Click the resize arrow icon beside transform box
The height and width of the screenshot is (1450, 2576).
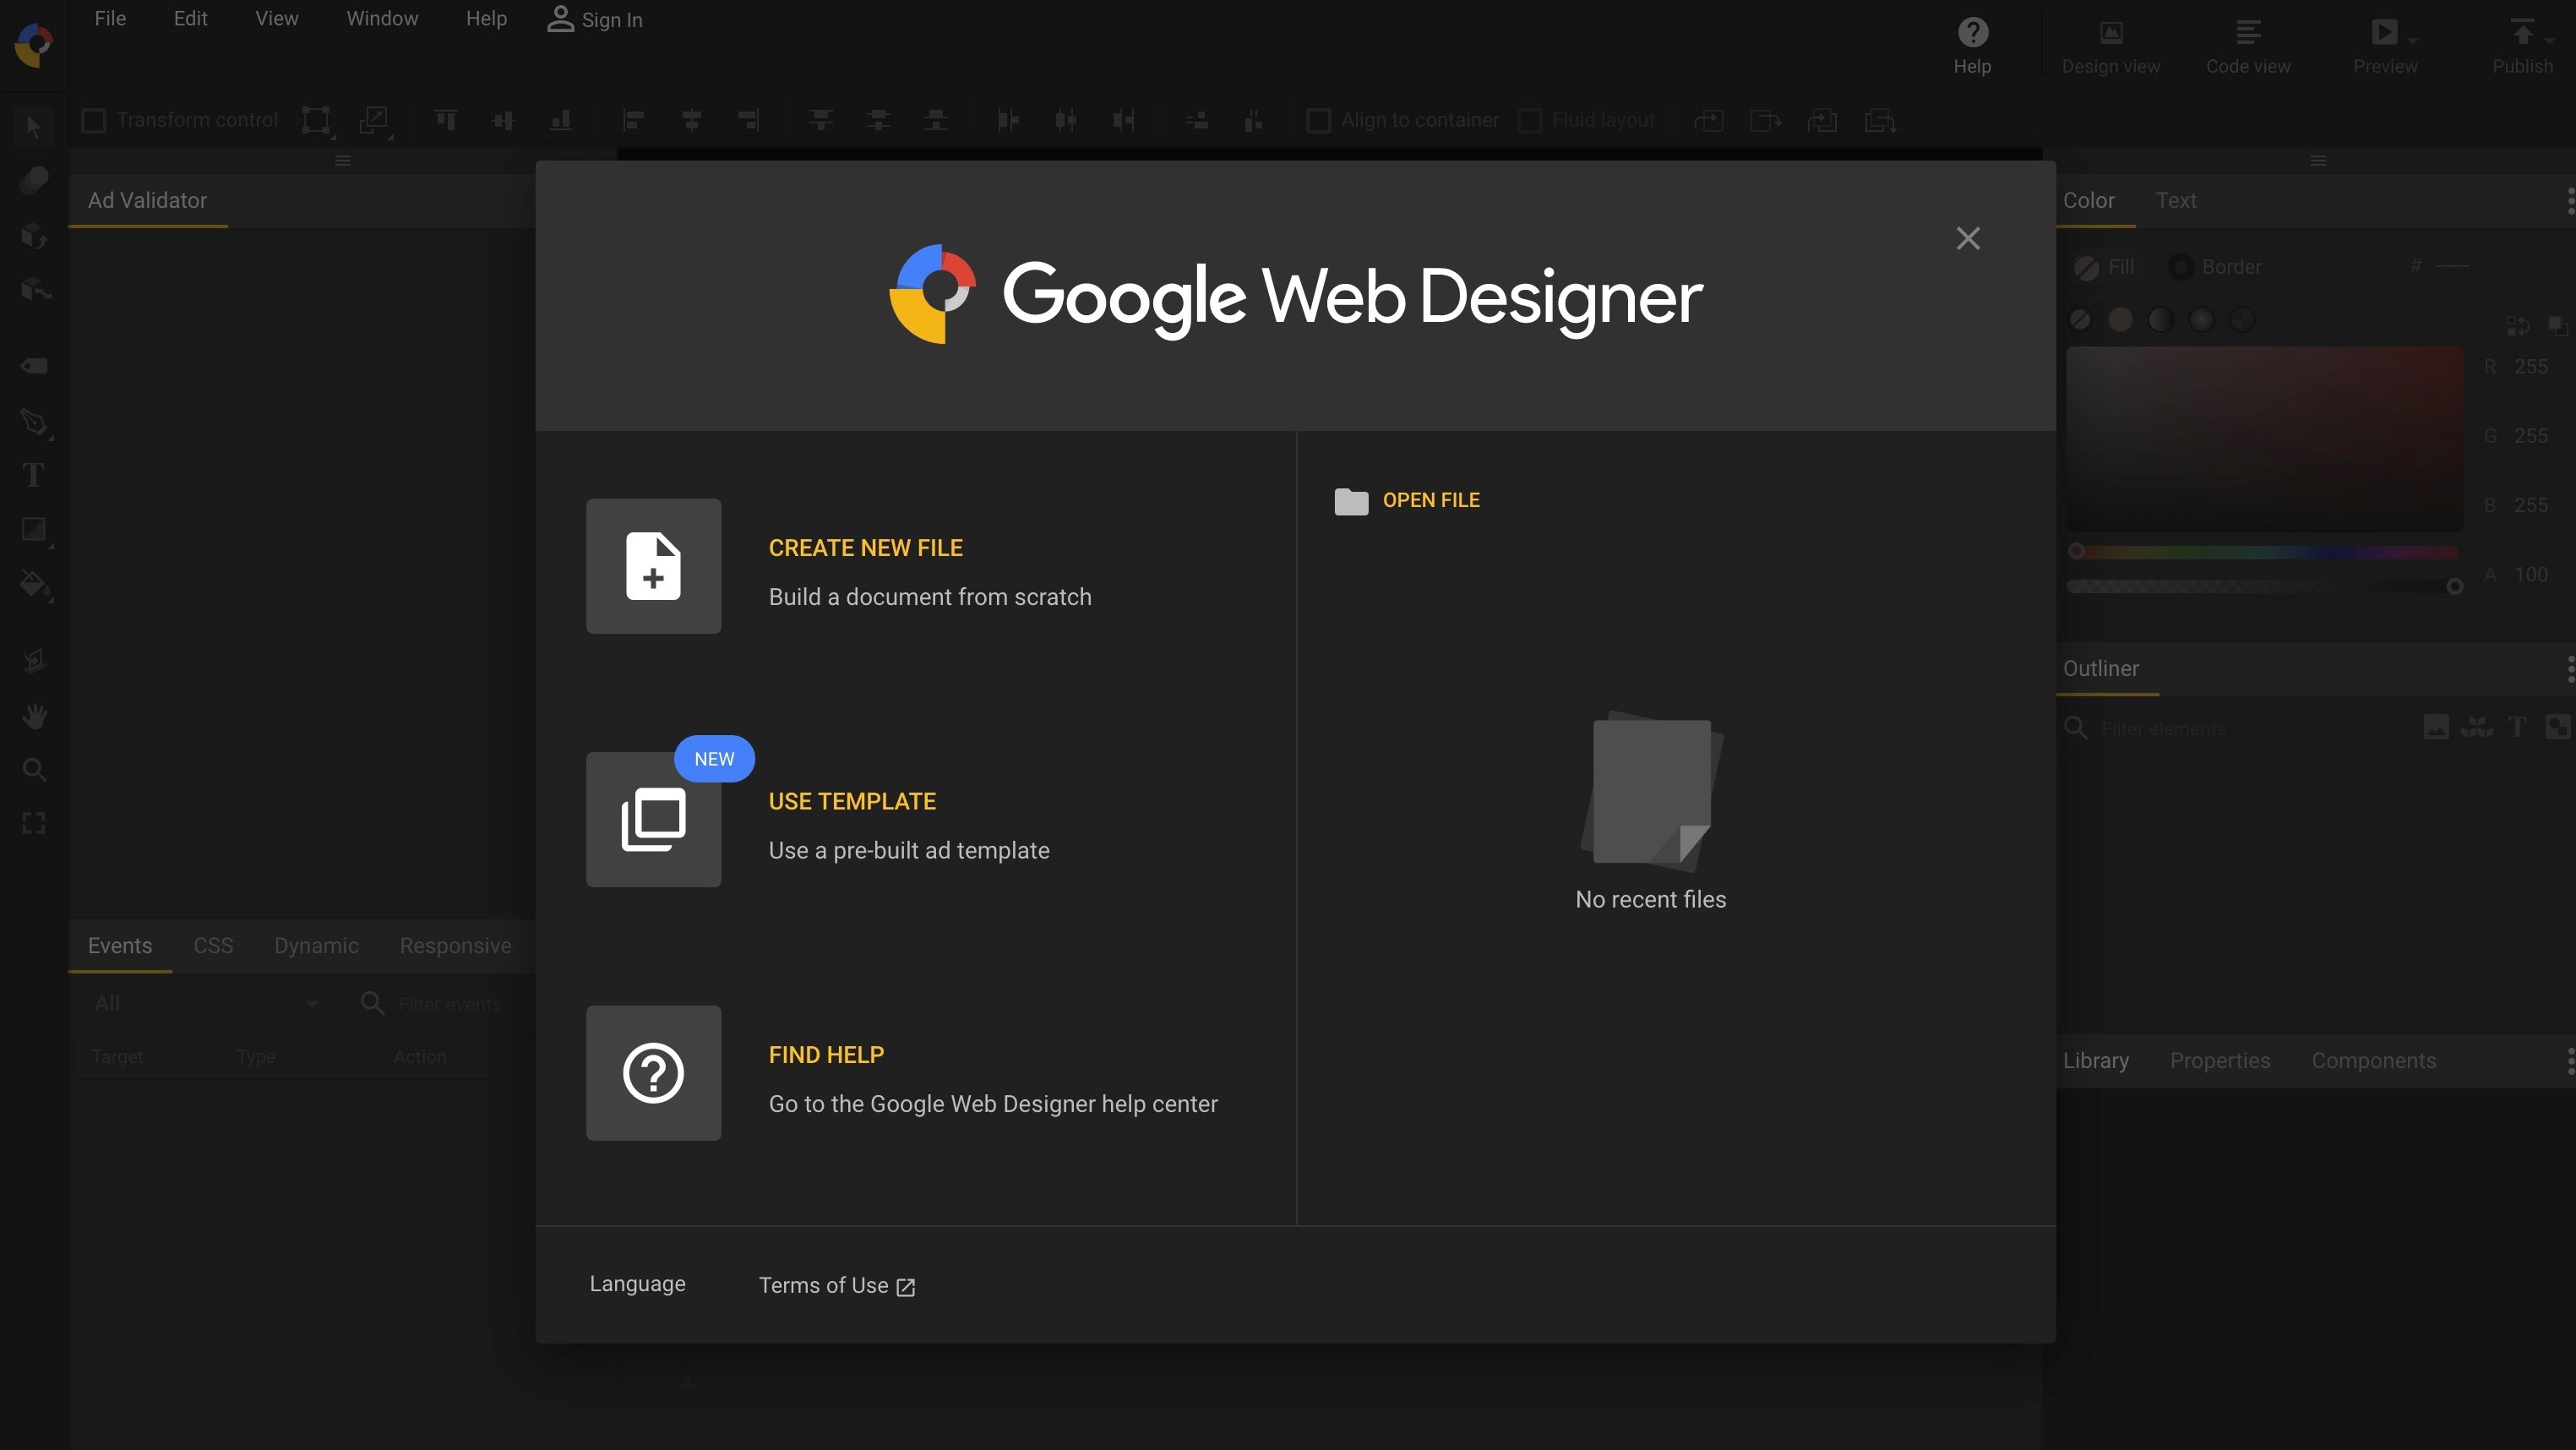pos(374,120)
